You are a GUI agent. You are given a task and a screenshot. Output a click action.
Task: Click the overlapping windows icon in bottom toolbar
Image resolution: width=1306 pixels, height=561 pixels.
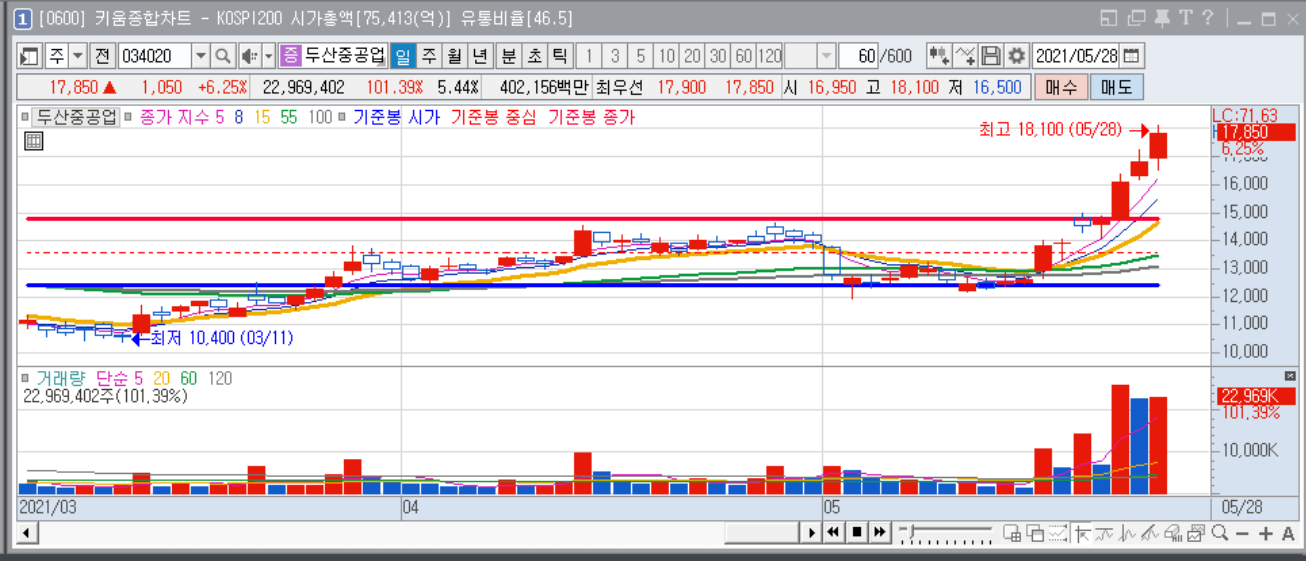[1035, 533]
